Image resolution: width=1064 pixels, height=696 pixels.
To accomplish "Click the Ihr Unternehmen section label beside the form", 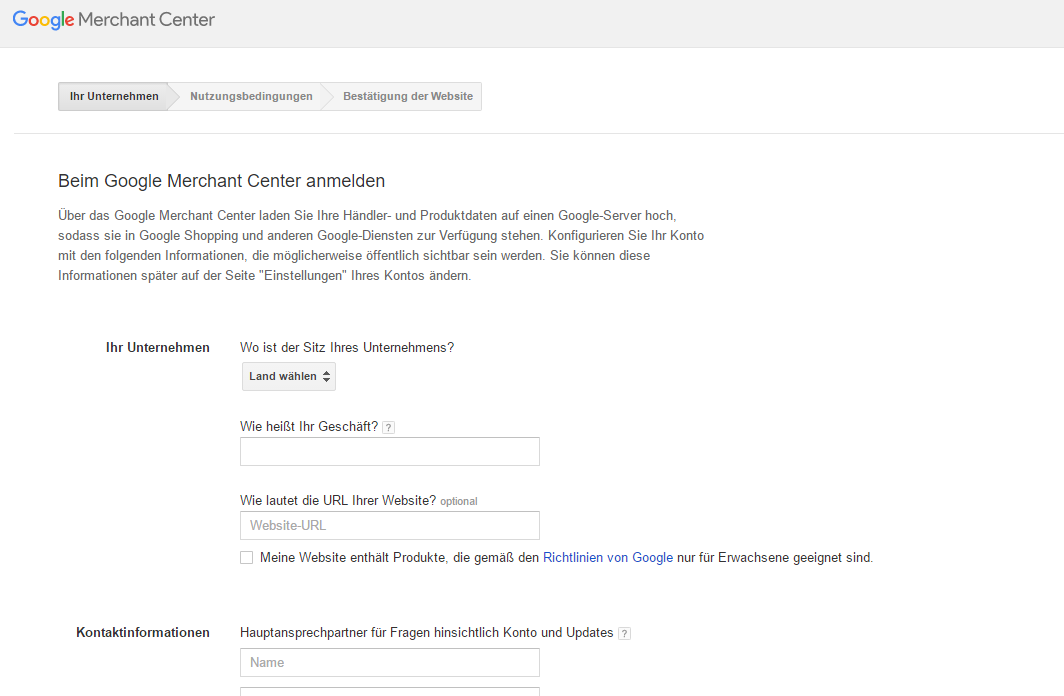I will click(x=157, y=347).
